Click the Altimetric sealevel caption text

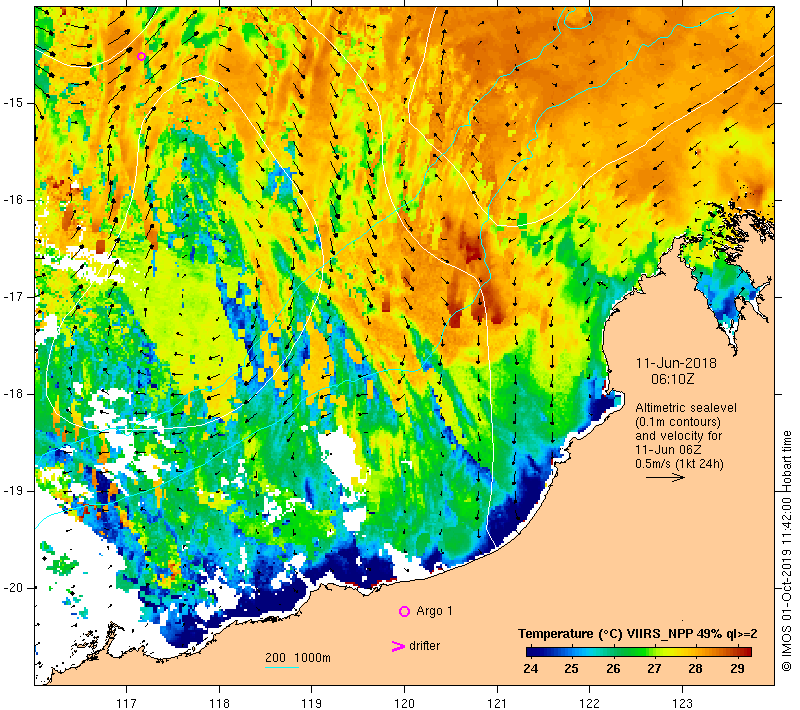click(686, 408)
